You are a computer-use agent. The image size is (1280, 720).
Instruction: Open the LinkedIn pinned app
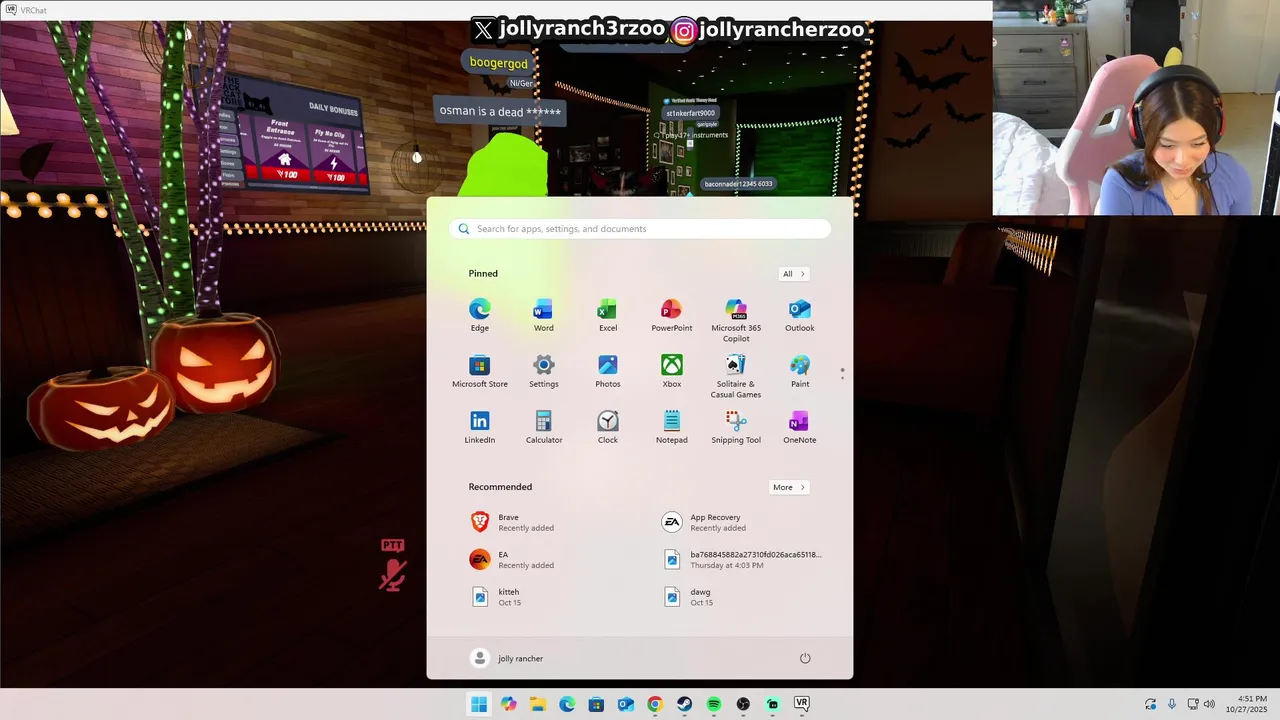480,427
